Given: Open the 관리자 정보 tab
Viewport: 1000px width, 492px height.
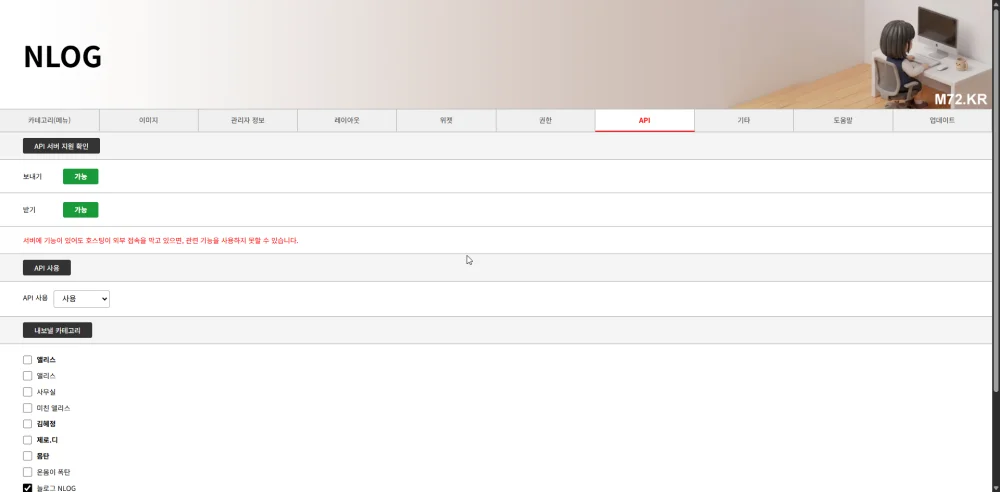Looking at the screenshot, I should (x=248, y=121).
